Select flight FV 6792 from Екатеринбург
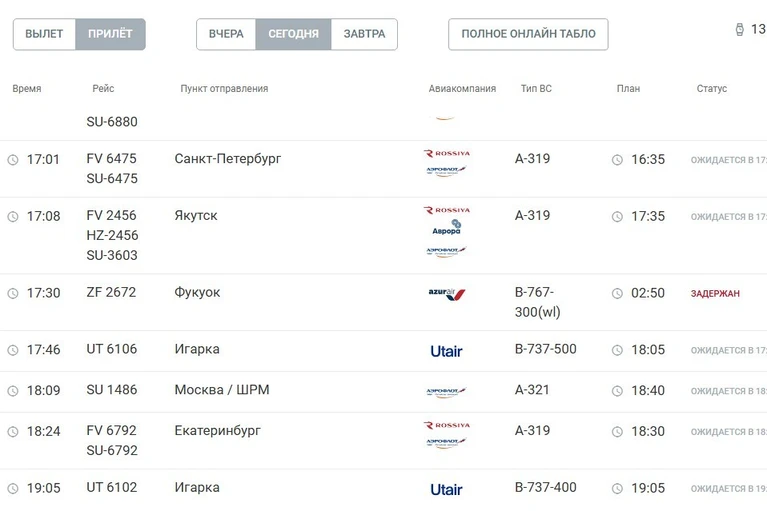 tap(111, 431)
